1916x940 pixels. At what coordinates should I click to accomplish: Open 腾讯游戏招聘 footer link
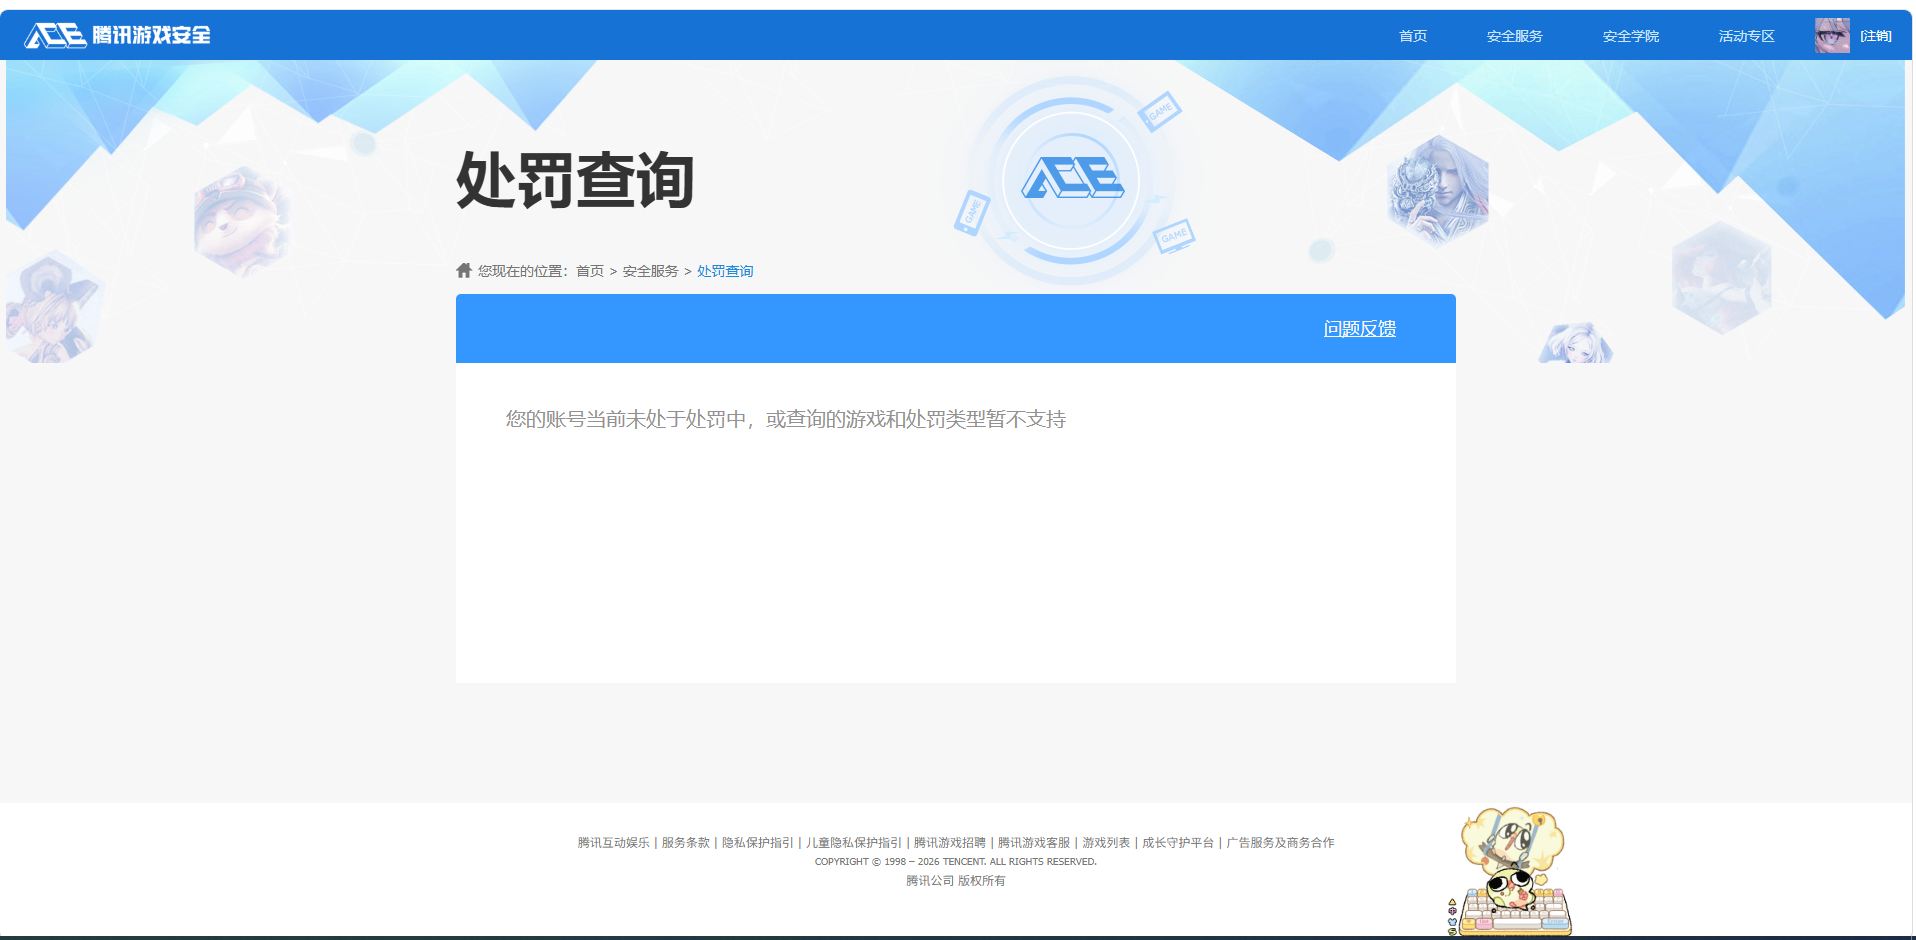point(950,843)
